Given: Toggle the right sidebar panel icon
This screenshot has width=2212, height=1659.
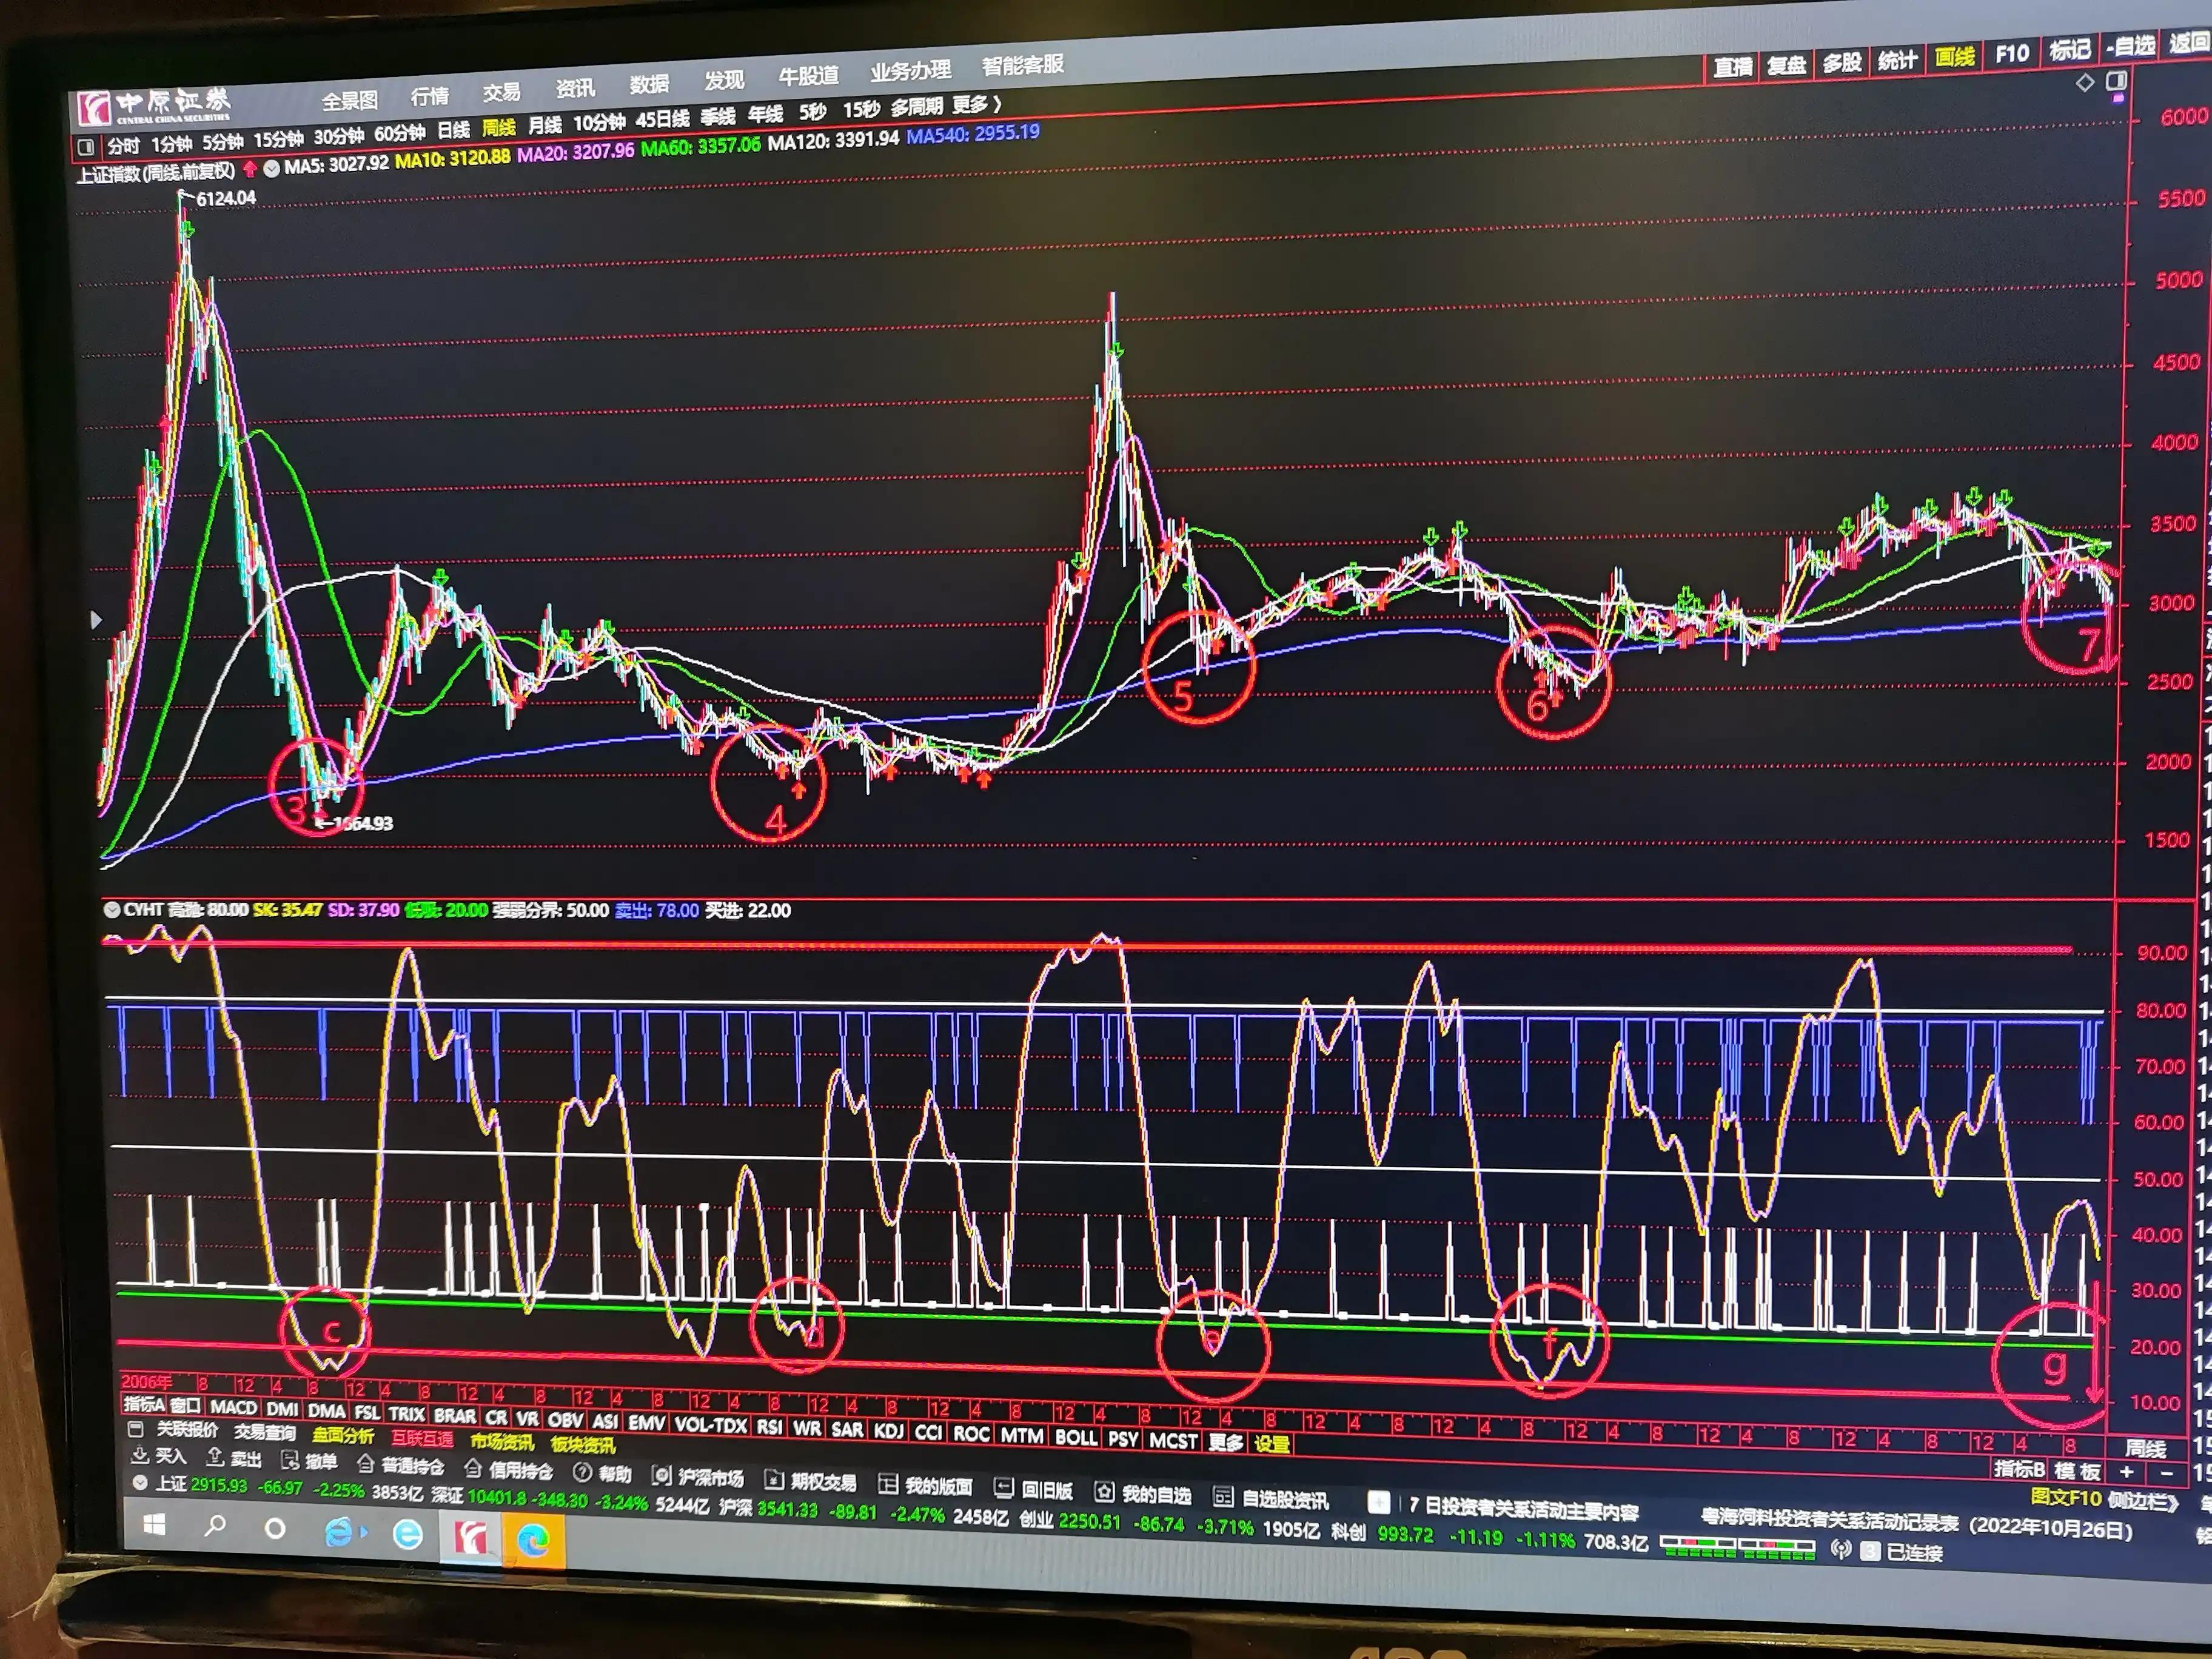Looking at the screenshot, I should pos(2116,80).
